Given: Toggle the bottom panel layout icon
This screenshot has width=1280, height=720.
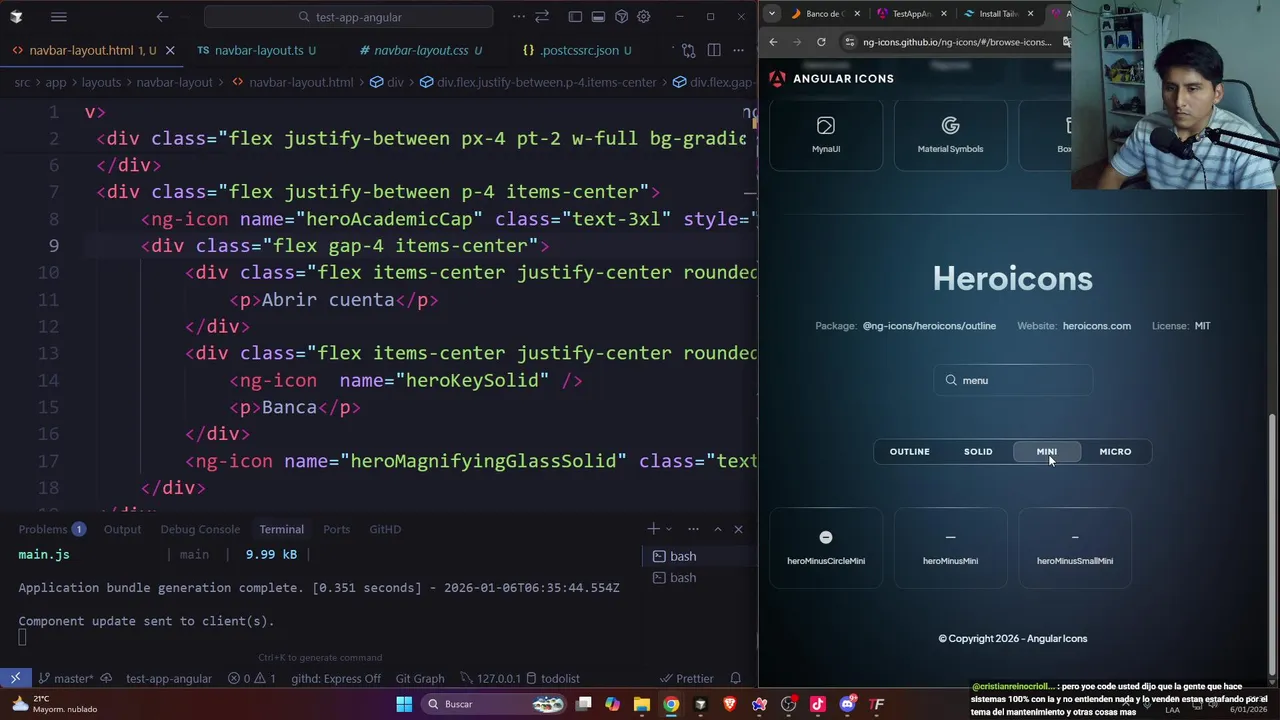Looking at the screenshot, I should tap(598, 17).
